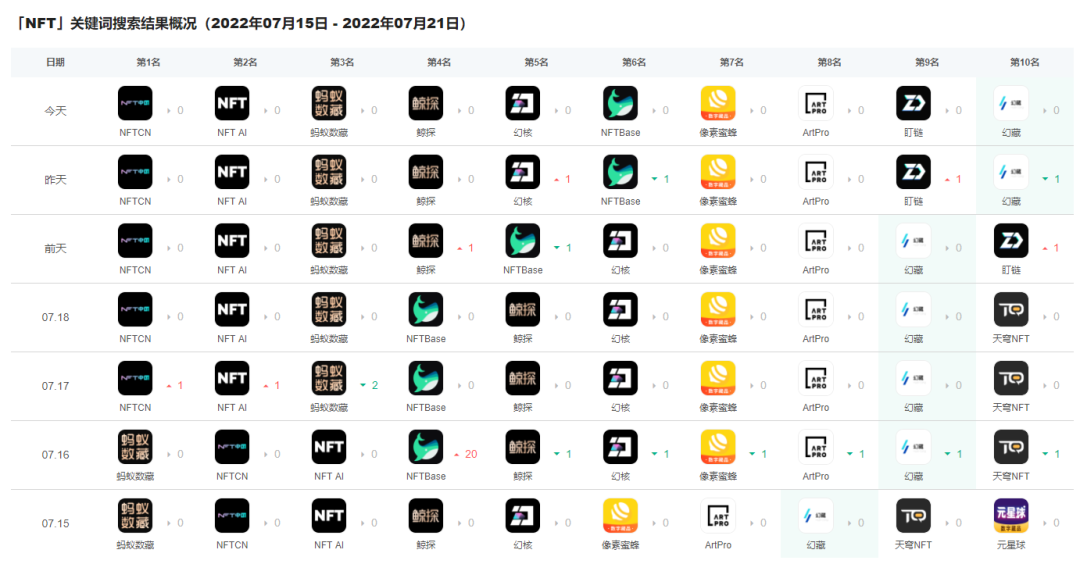Viewport: 1080px width, 564px height.
Task: Open NFTBase icon in 前天 row
Action: (523, 241)
